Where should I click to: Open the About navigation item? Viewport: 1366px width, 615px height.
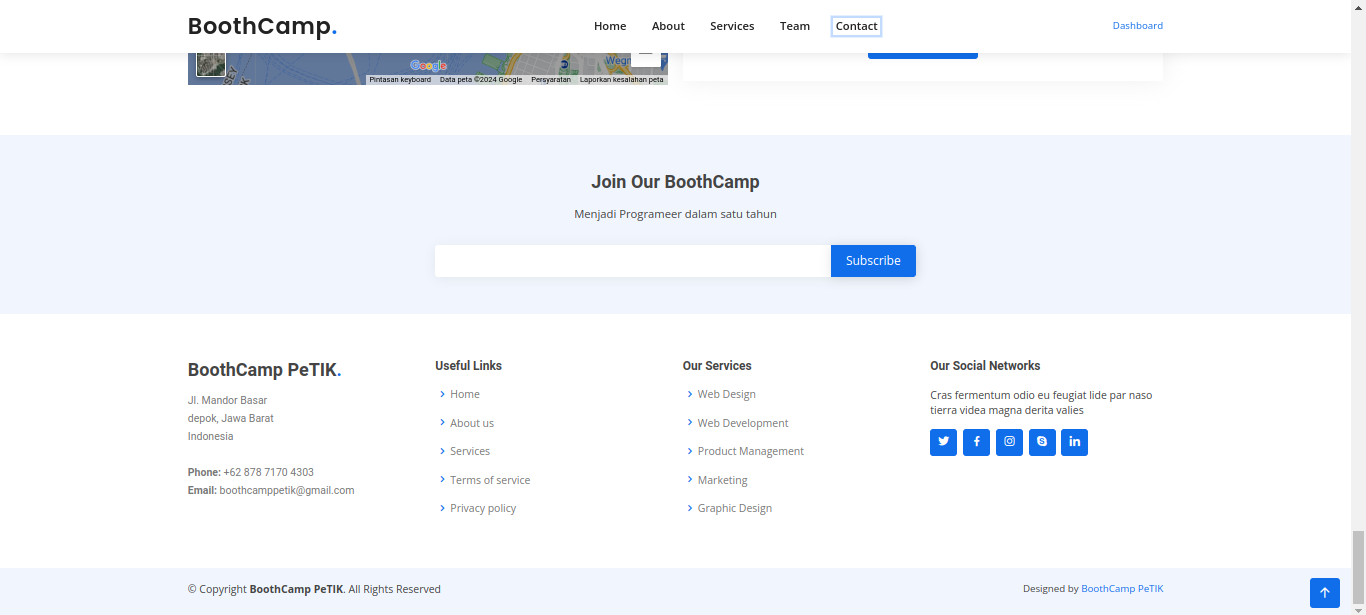668,26
